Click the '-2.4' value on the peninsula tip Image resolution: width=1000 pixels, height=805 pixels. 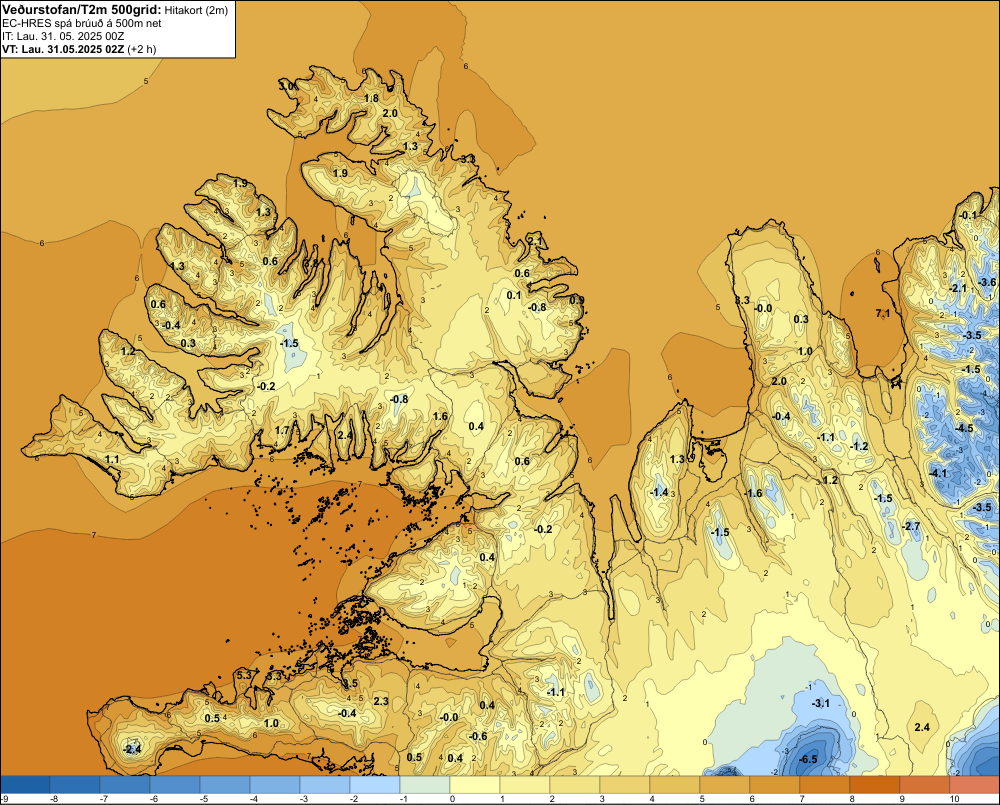pyautogui.click(x=132, y=750)
